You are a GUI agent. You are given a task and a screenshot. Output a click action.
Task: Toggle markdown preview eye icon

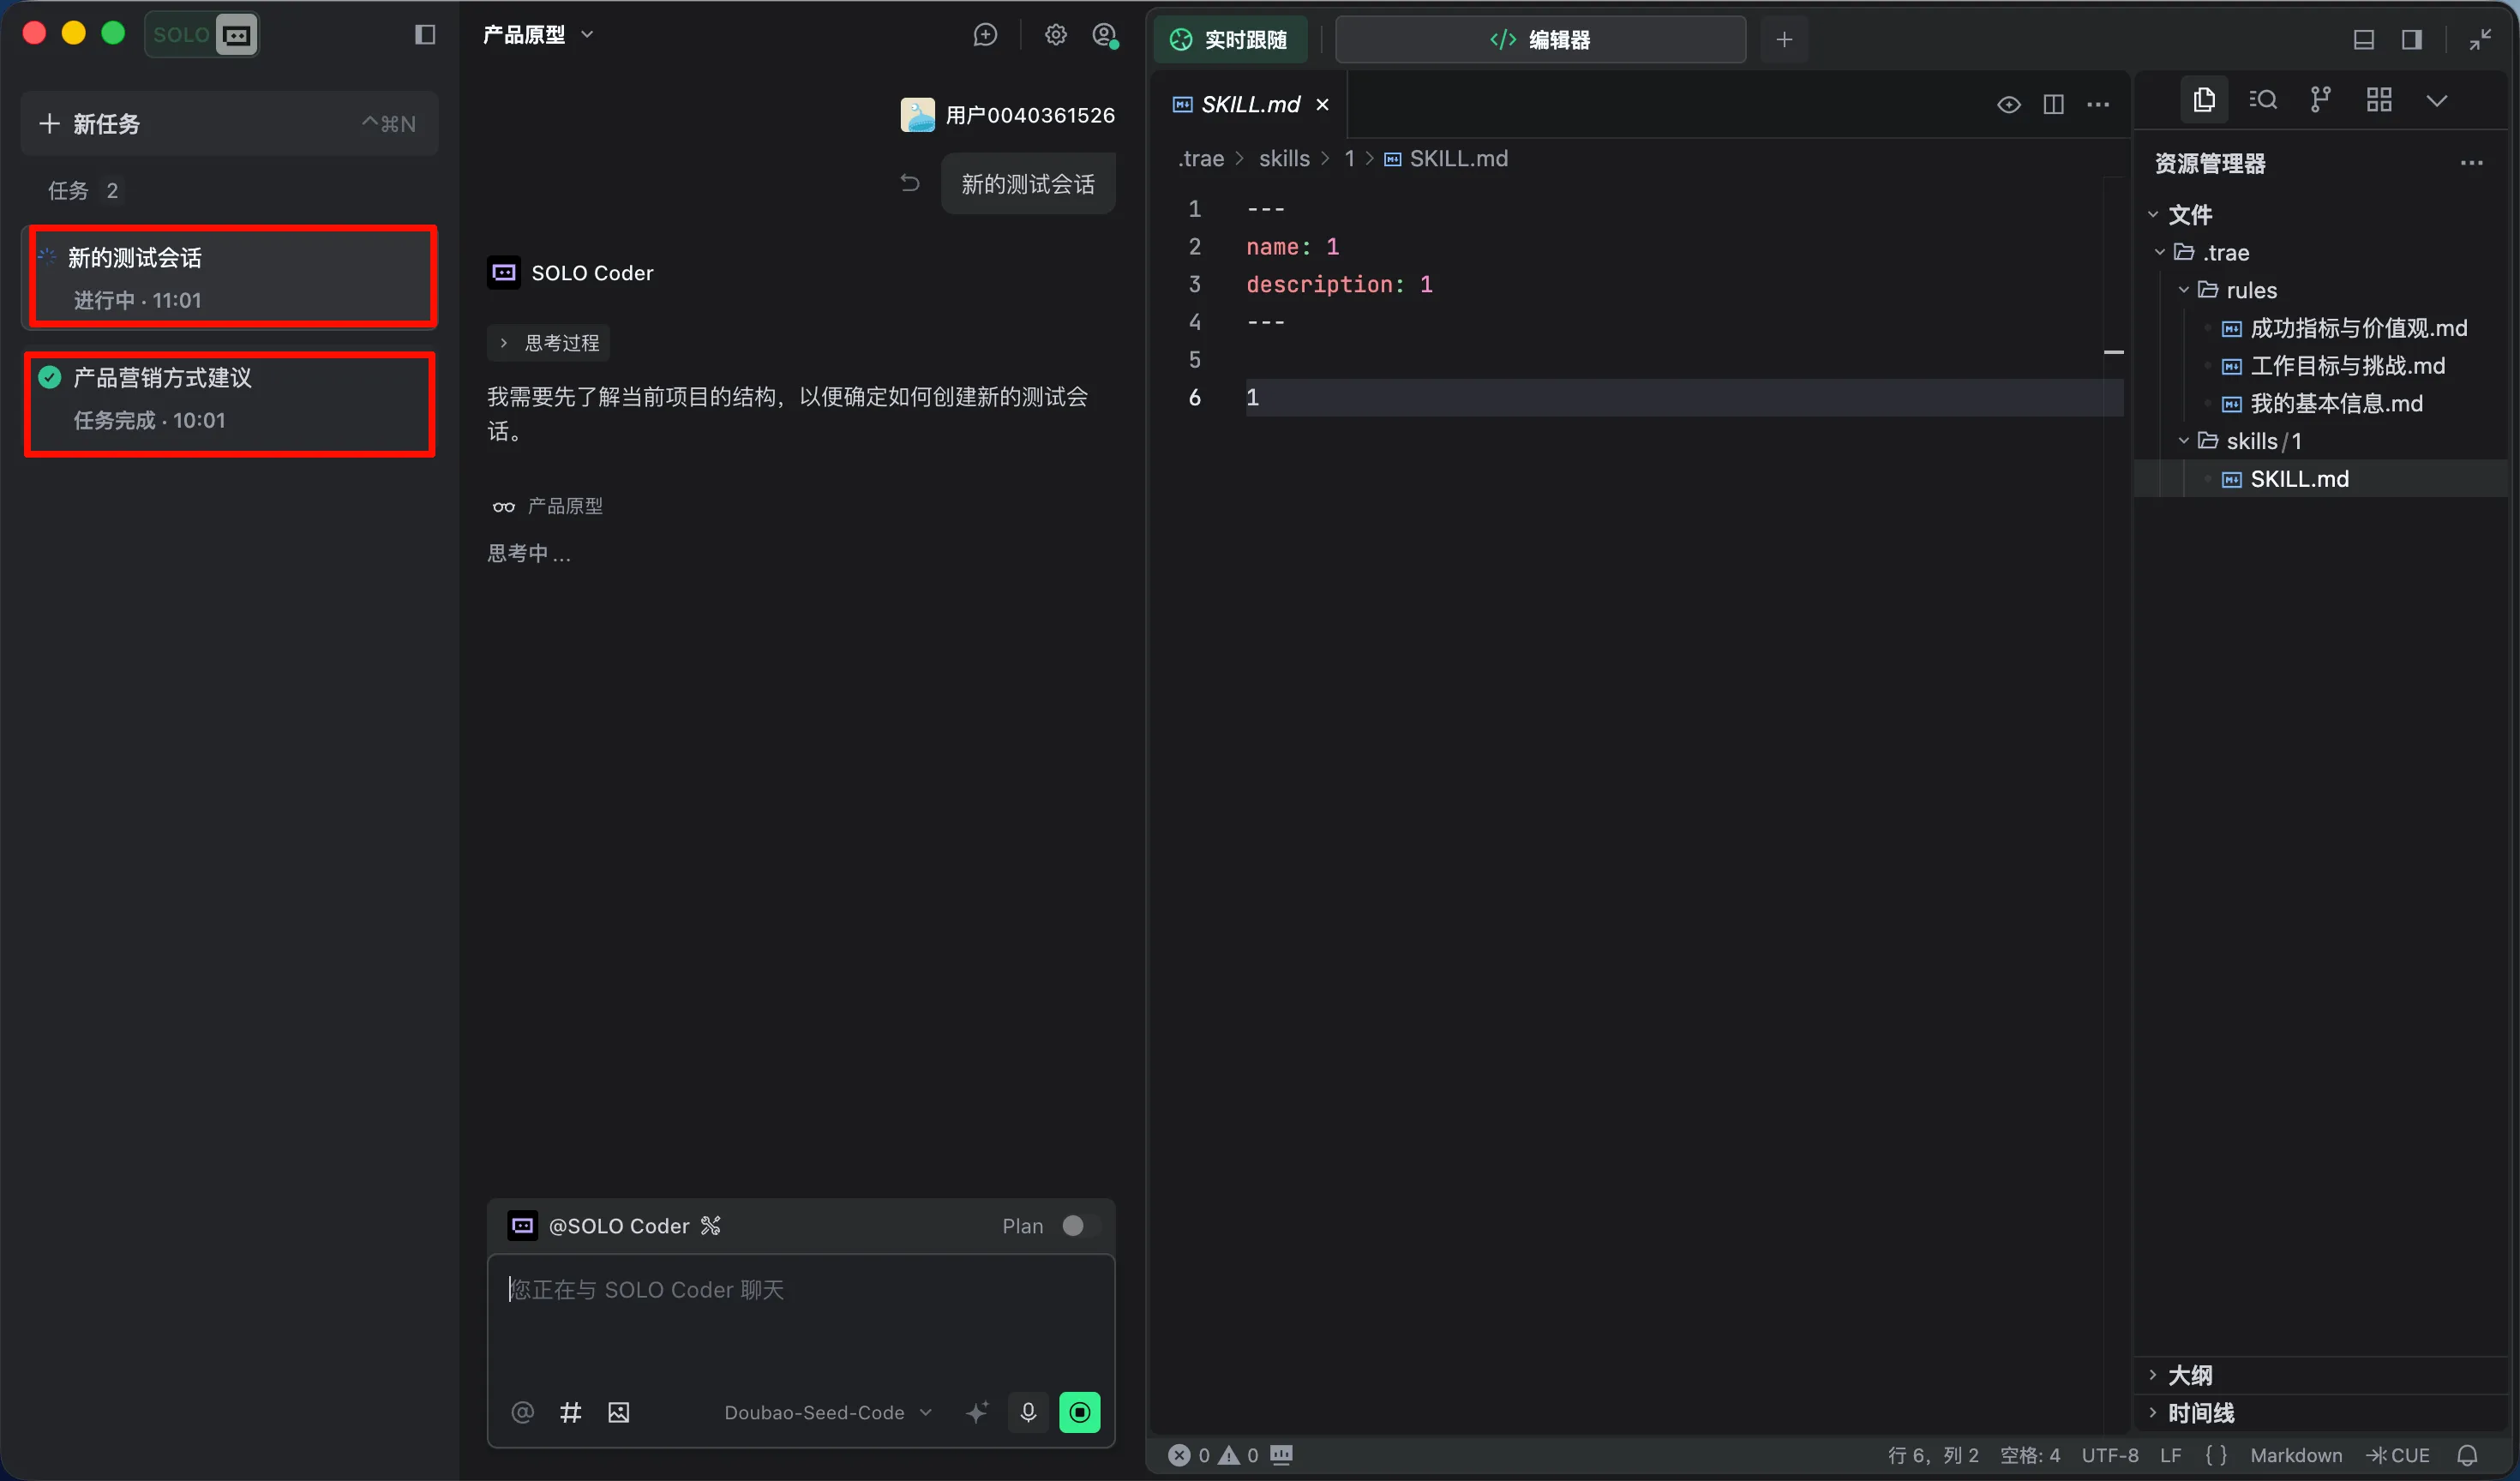tap(2008, 105)
